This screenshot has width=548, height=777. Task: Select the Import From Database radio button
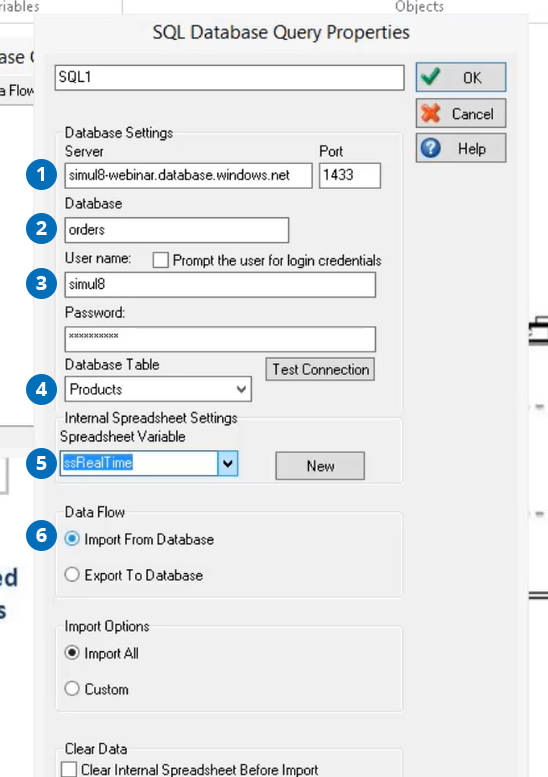[x=72, y=539]
